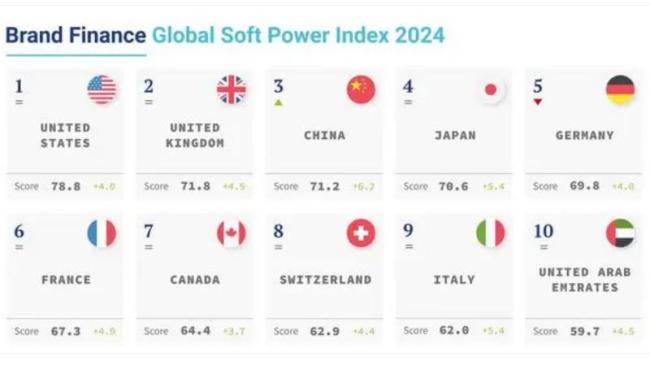
Task: Click the Switzerland flag icon
Action: click(x=361, y=233)
